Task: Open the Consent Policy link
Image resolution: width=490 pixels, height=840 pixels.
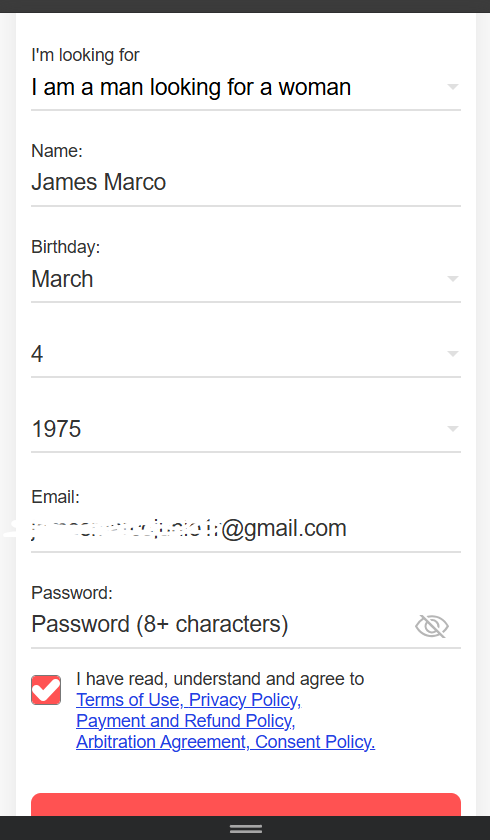Action: point(315,741)
